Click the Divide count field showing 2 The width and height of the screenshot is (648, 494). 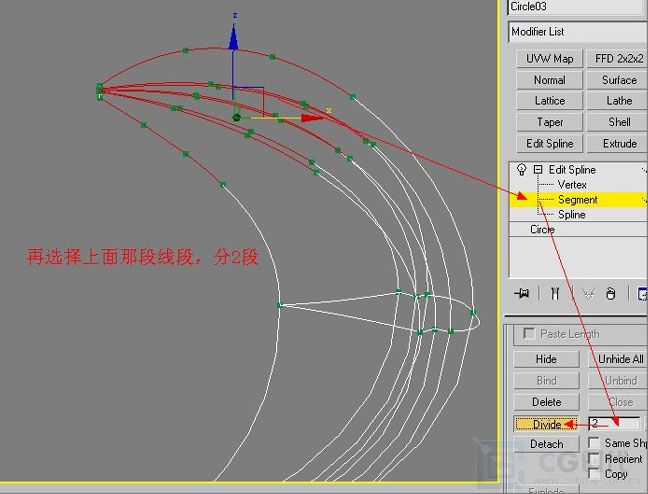click(x=614, y=423)
